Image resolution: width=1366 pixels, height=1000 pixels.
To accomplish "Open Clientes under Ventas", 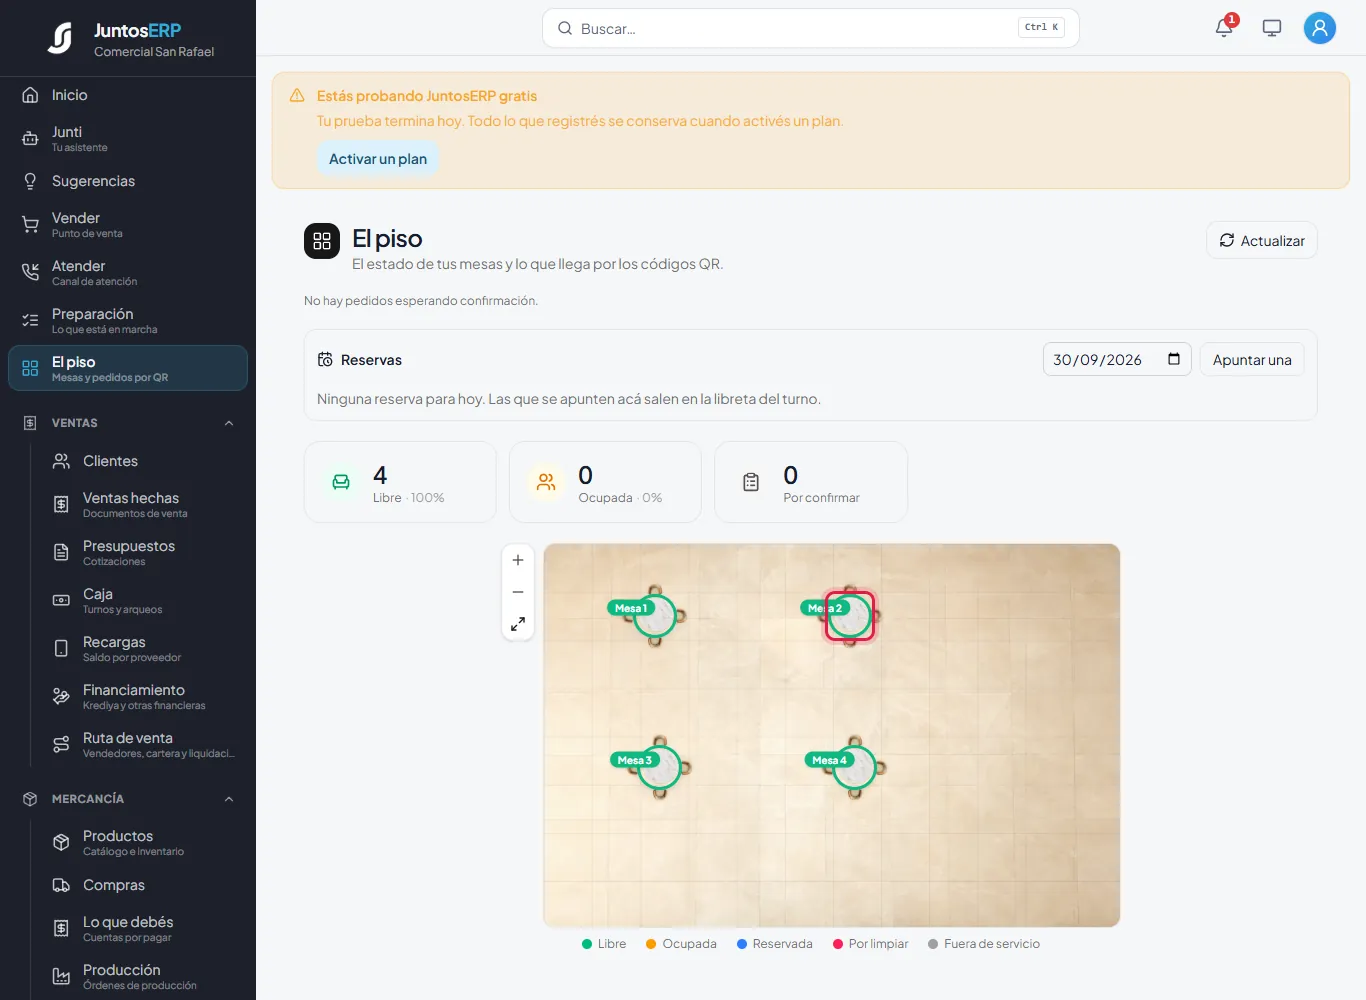I will tap(143, 461).
